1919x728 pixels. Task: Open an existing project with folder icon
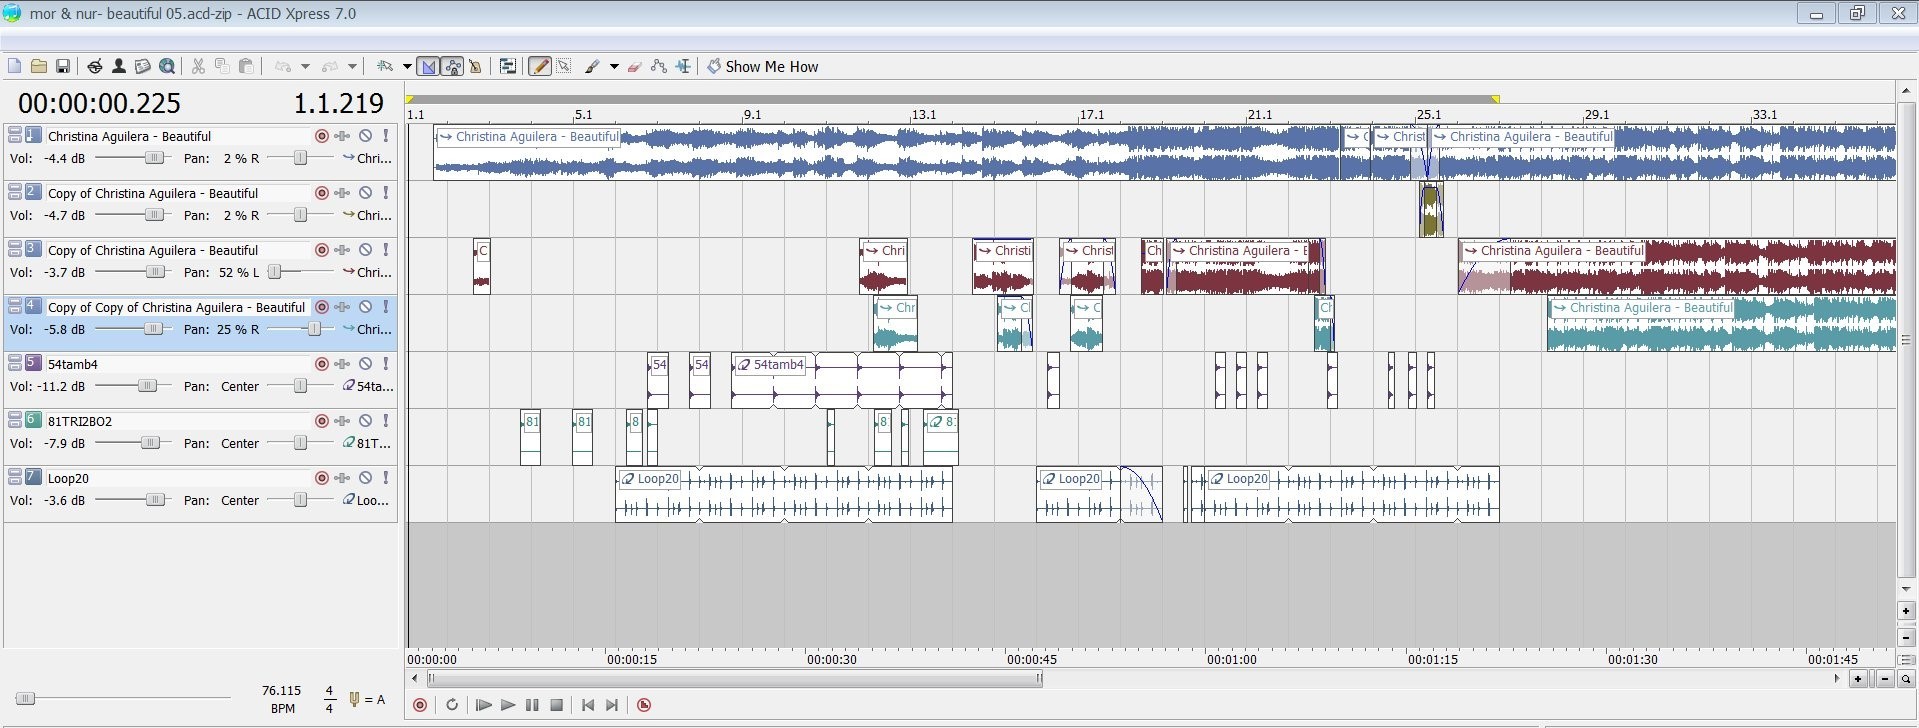coord(38,67)
